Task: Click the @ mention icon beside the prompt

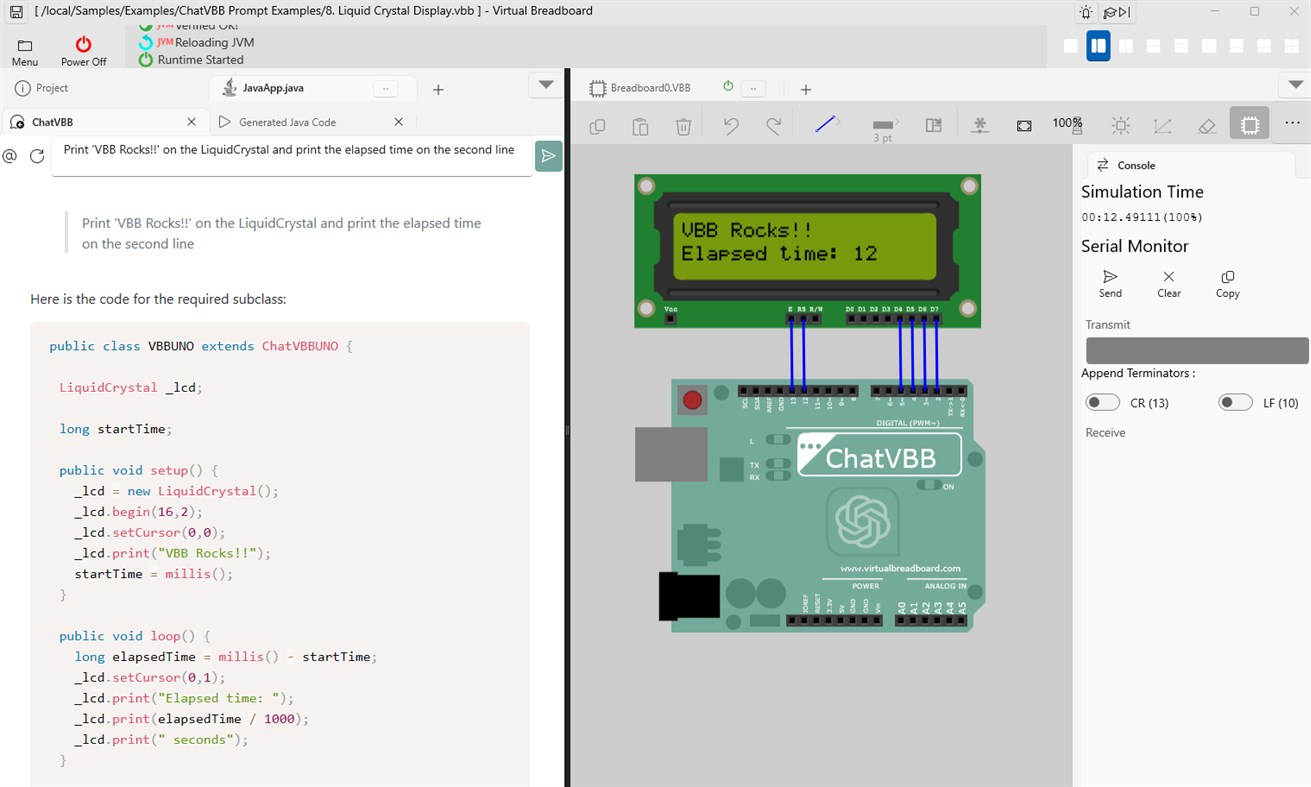Action: [9, 156]
